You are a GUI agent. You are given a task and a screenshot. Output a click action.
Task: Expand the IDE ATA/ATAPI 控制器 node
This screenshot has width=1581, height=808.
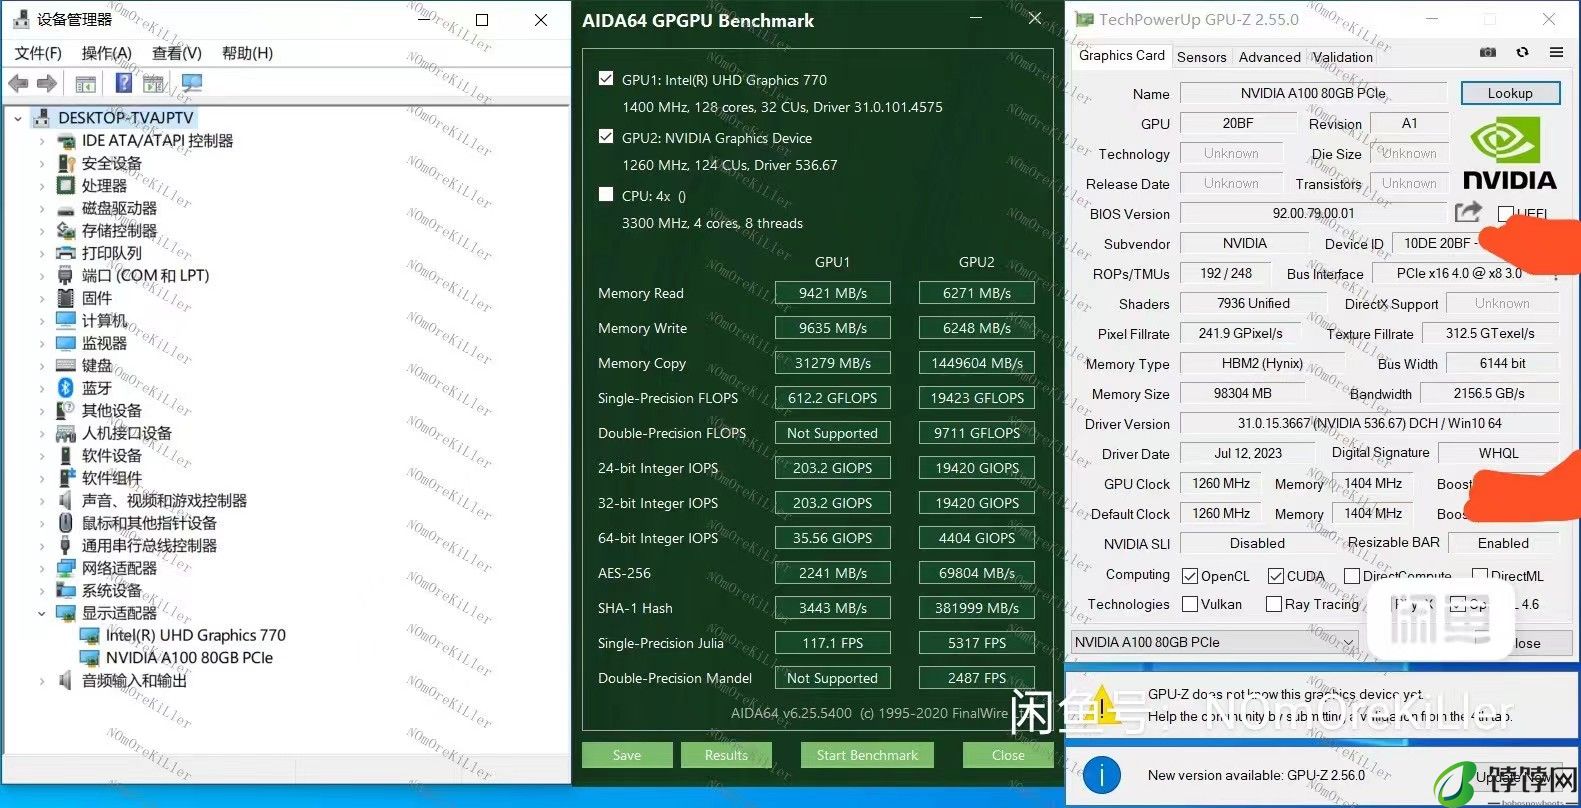tap(41, 141)
